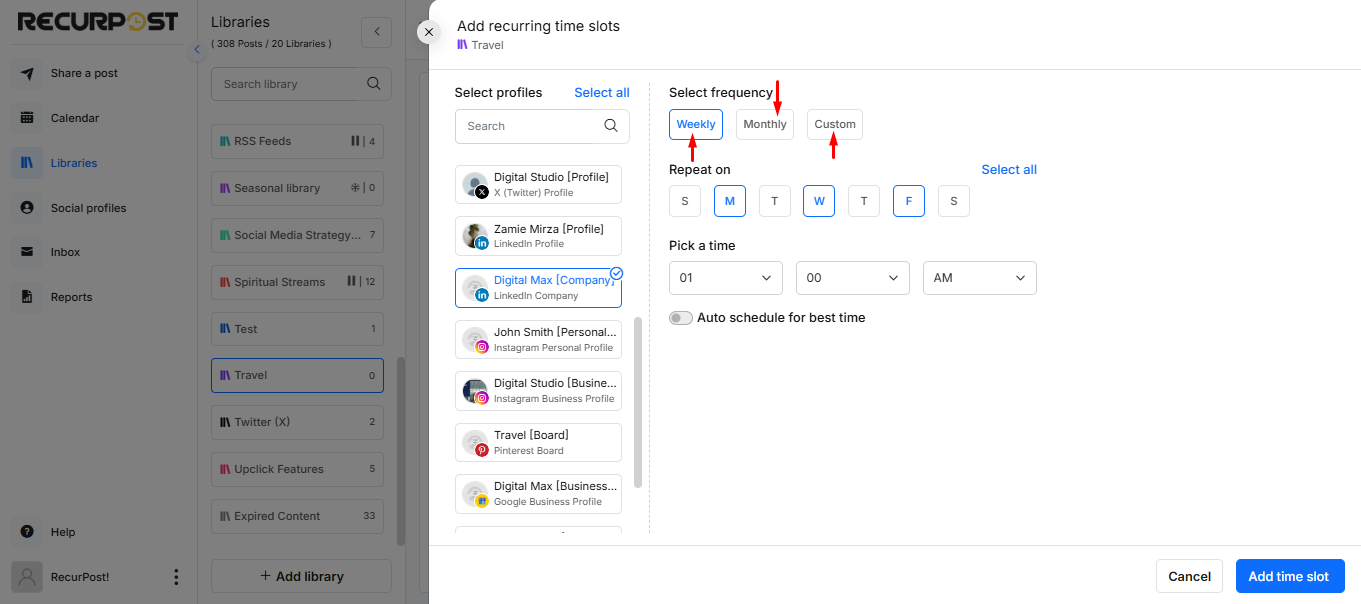This screenshot has height=604, width=1361.
Task: Click the Cancel button
Action: [x=1190, y=576]
